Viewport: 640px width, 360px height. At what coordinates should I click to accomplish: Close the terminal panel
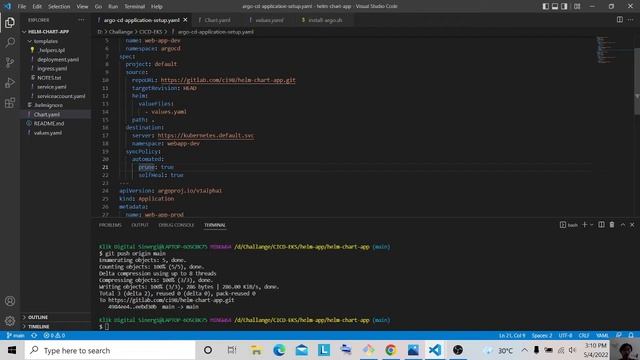pos(632,225)
